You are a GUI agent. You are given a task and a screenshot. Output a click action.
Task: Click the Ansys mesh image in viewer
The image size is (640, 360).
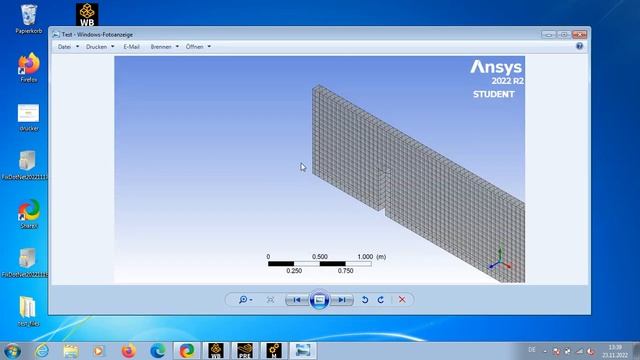coord(320,169)
